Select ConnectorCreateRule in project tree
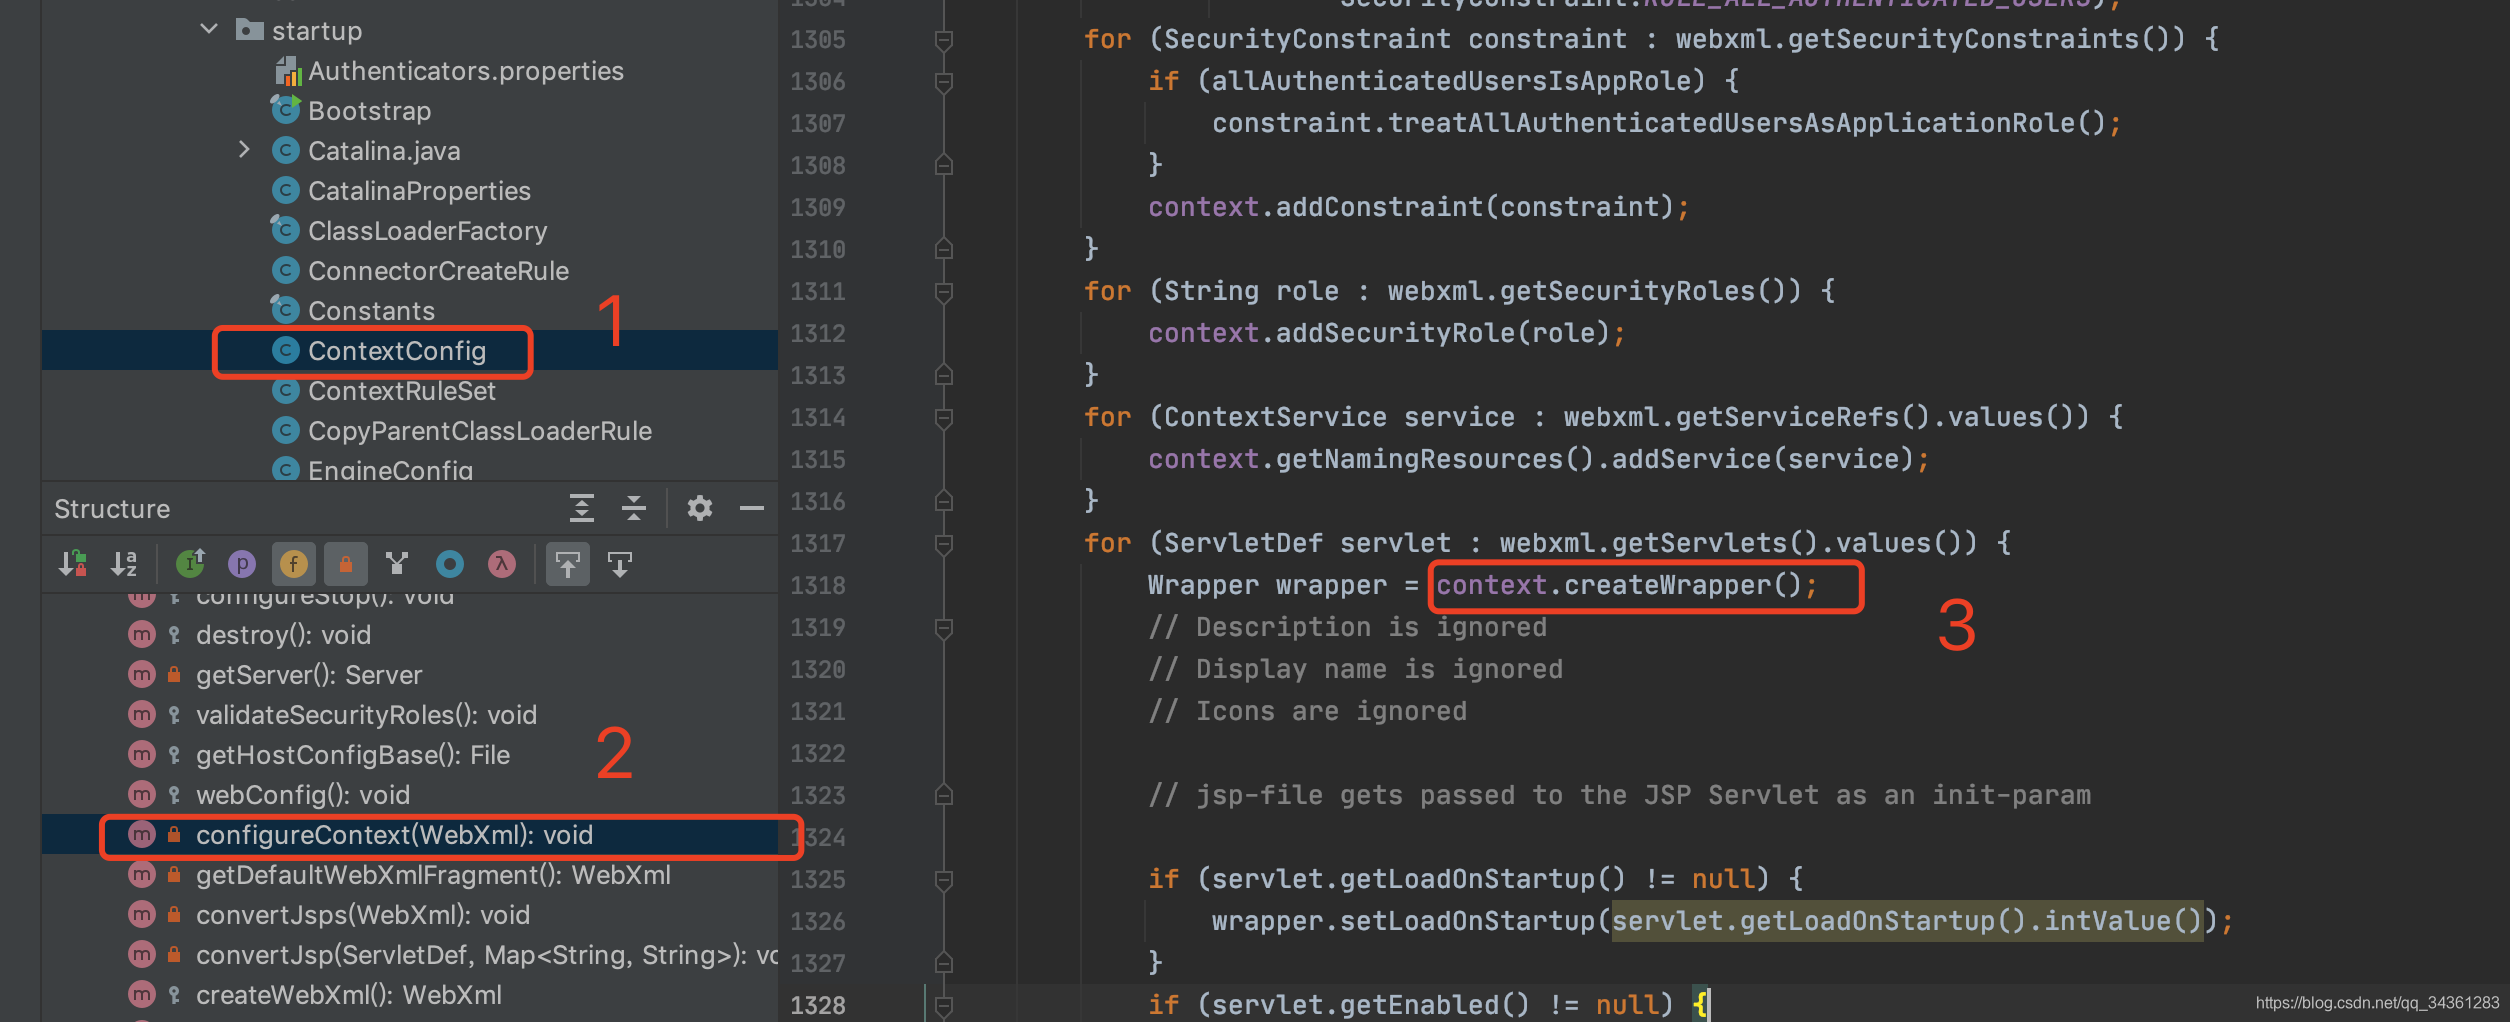 click(438, 270)
